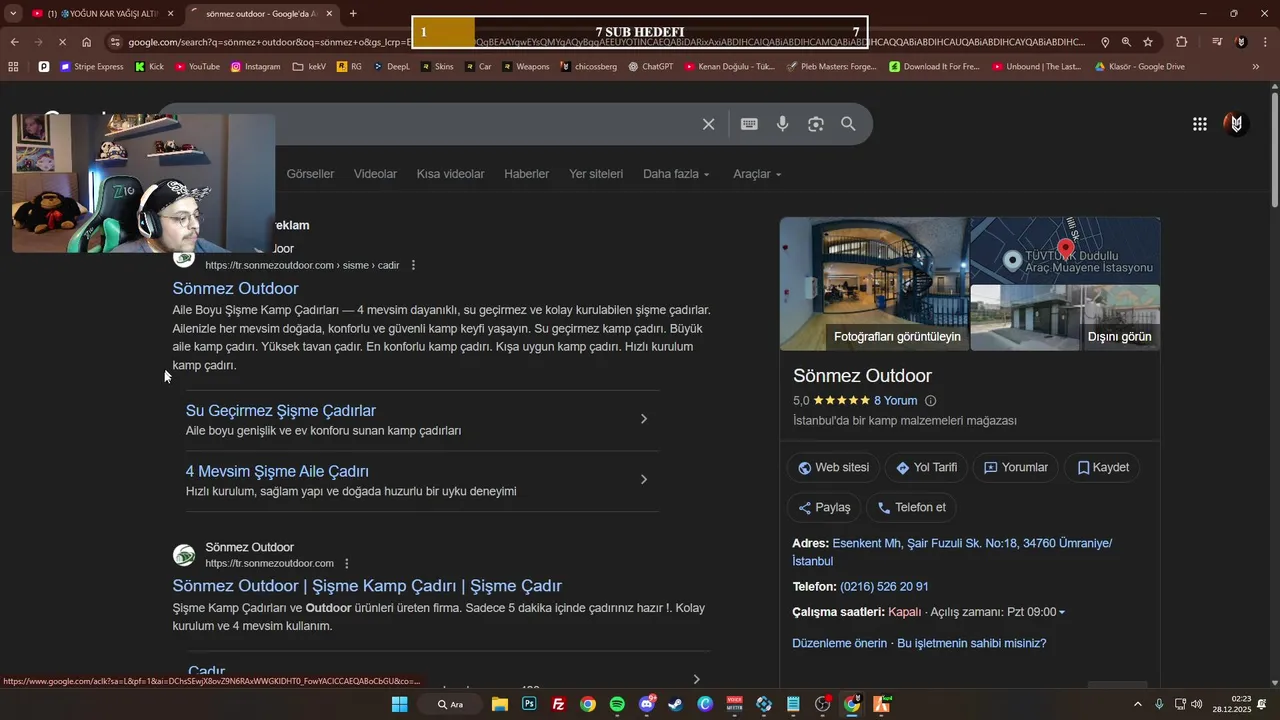Open the Google account profile avatar
1280x720 pixels.
pos(1236,124)
